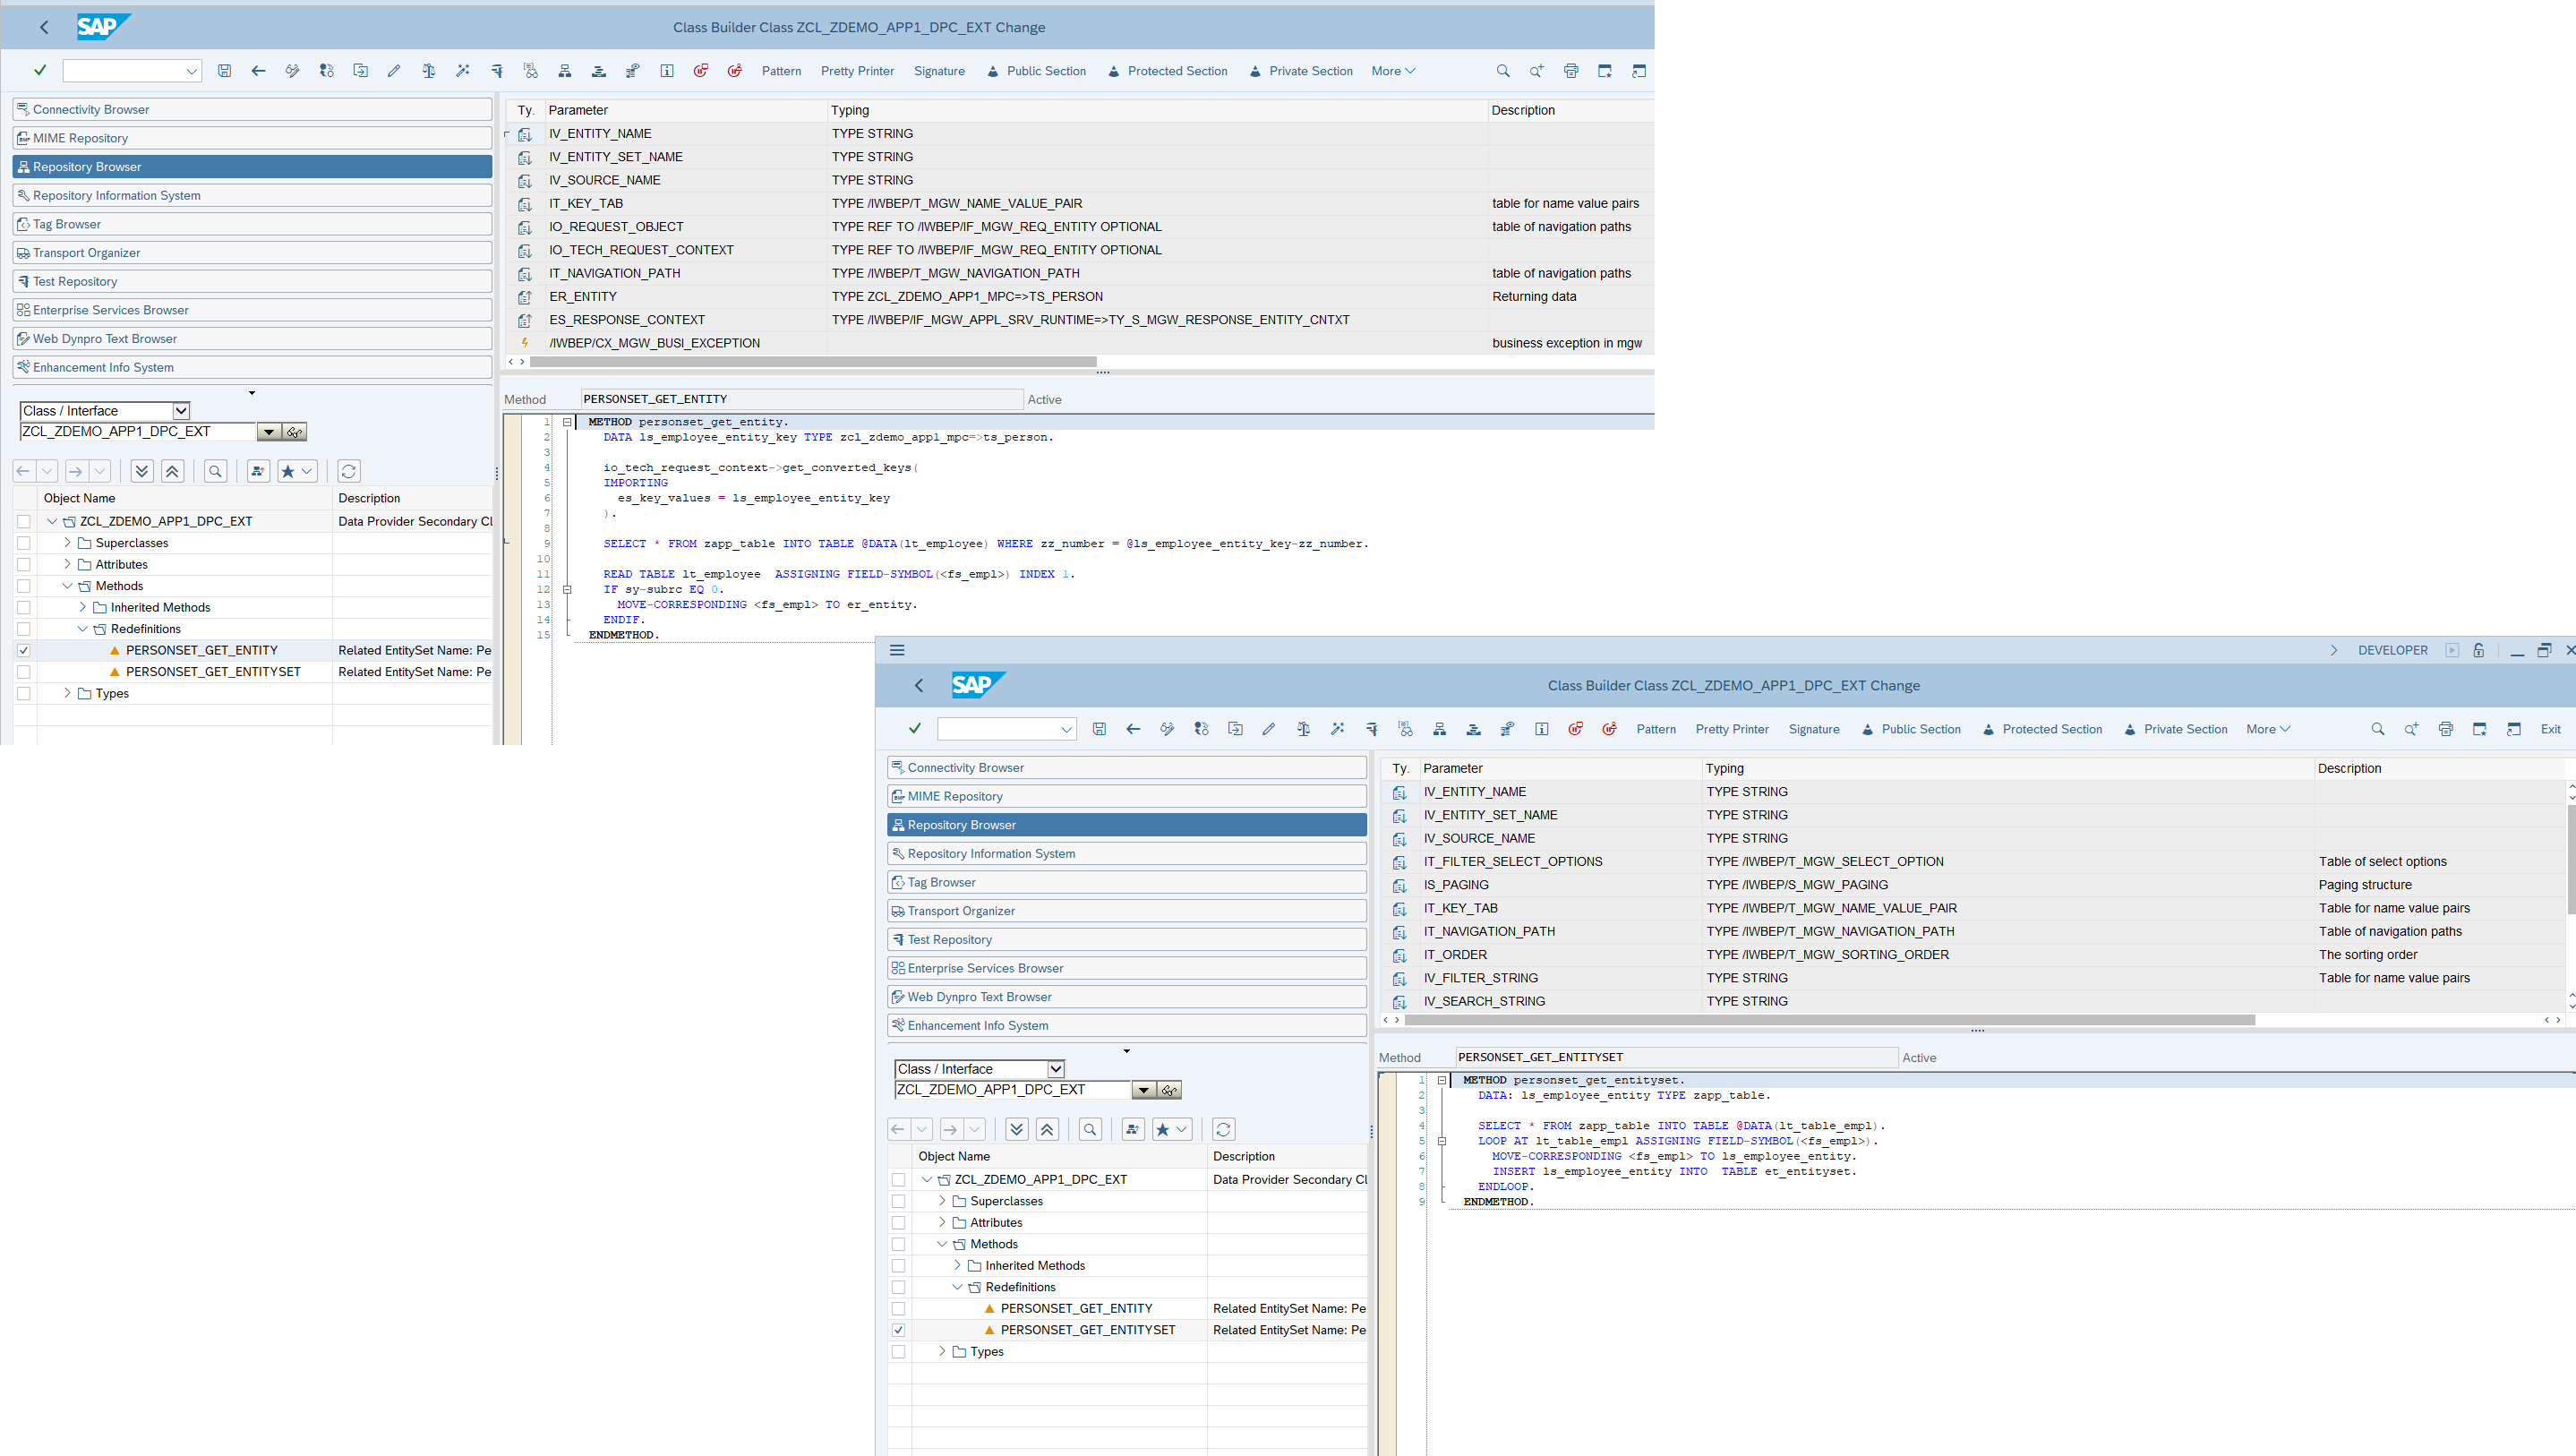Check the Methods row checkbox in front window
2576x1456 pixels.
tap(898, 1244)
